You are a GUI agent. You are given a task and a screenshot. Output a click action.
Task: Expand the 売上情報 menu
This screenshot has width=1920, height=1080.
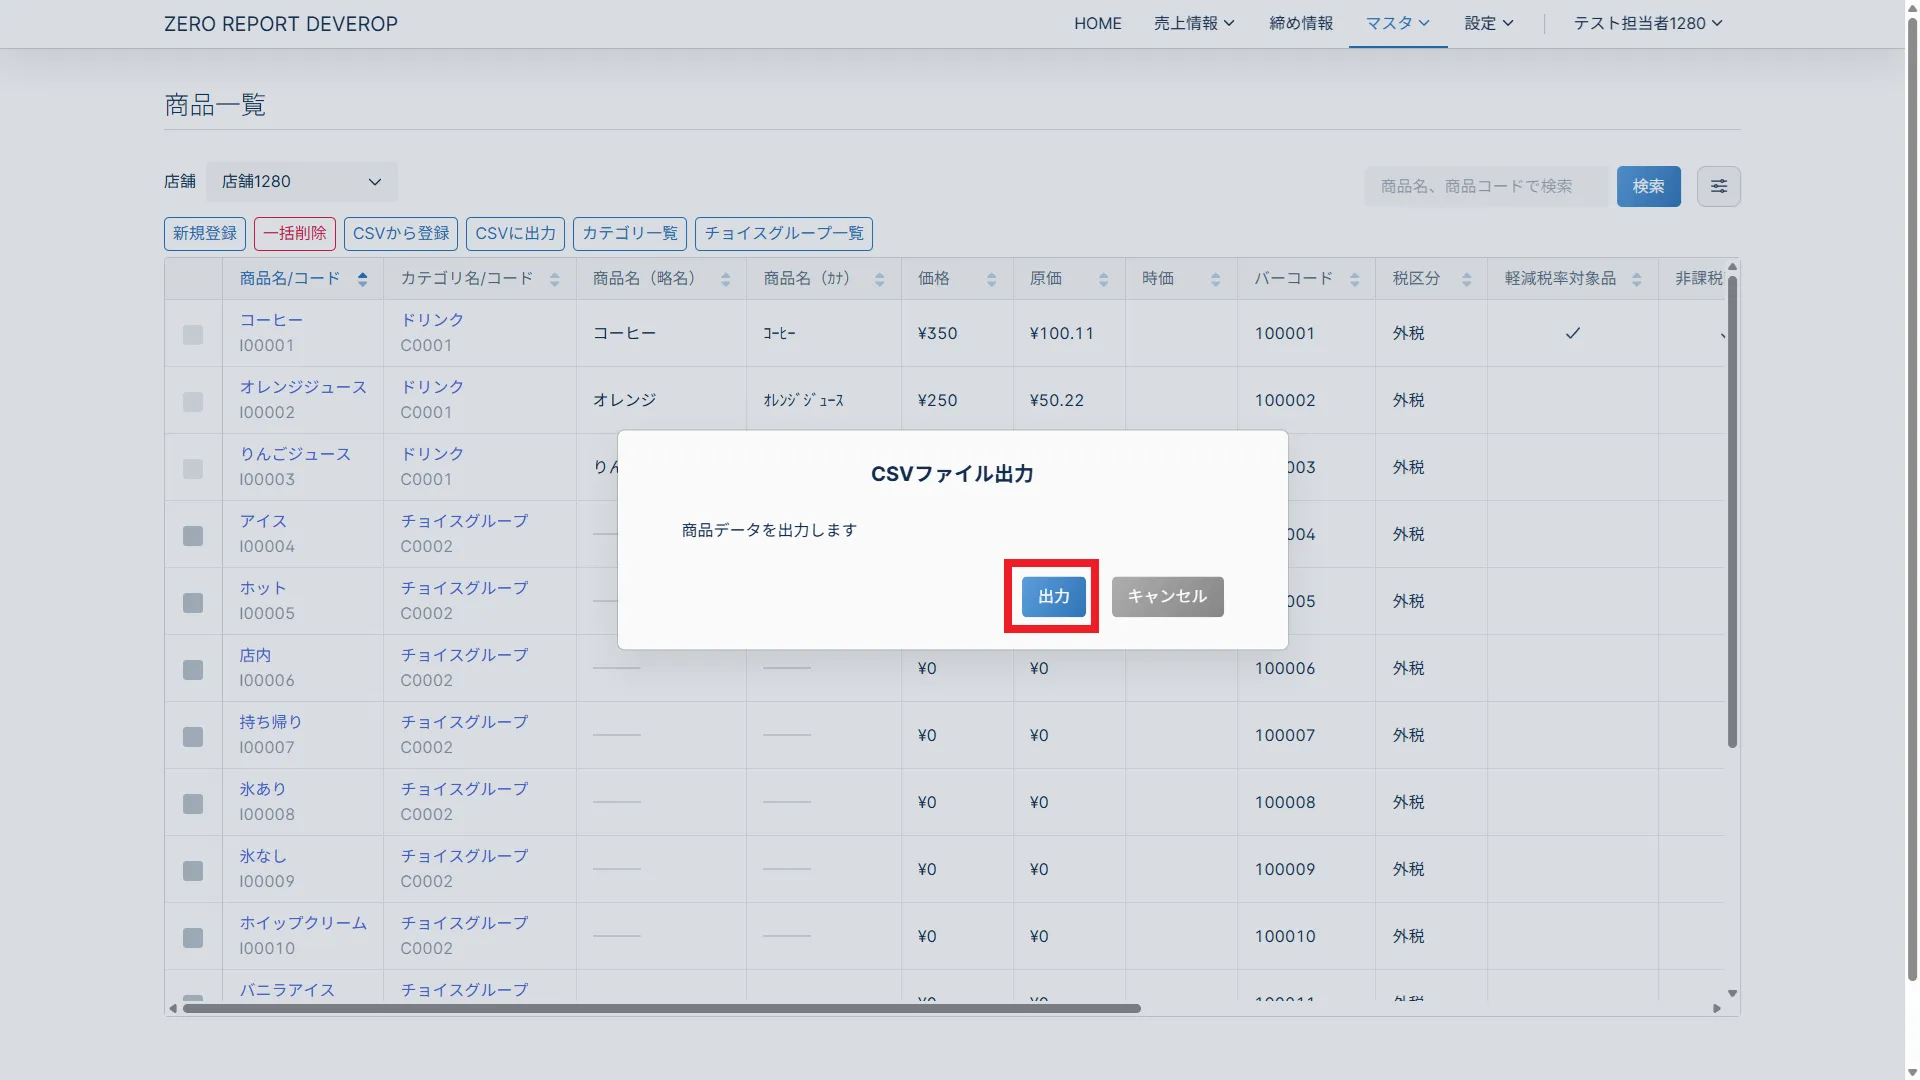pos(1193,23)
